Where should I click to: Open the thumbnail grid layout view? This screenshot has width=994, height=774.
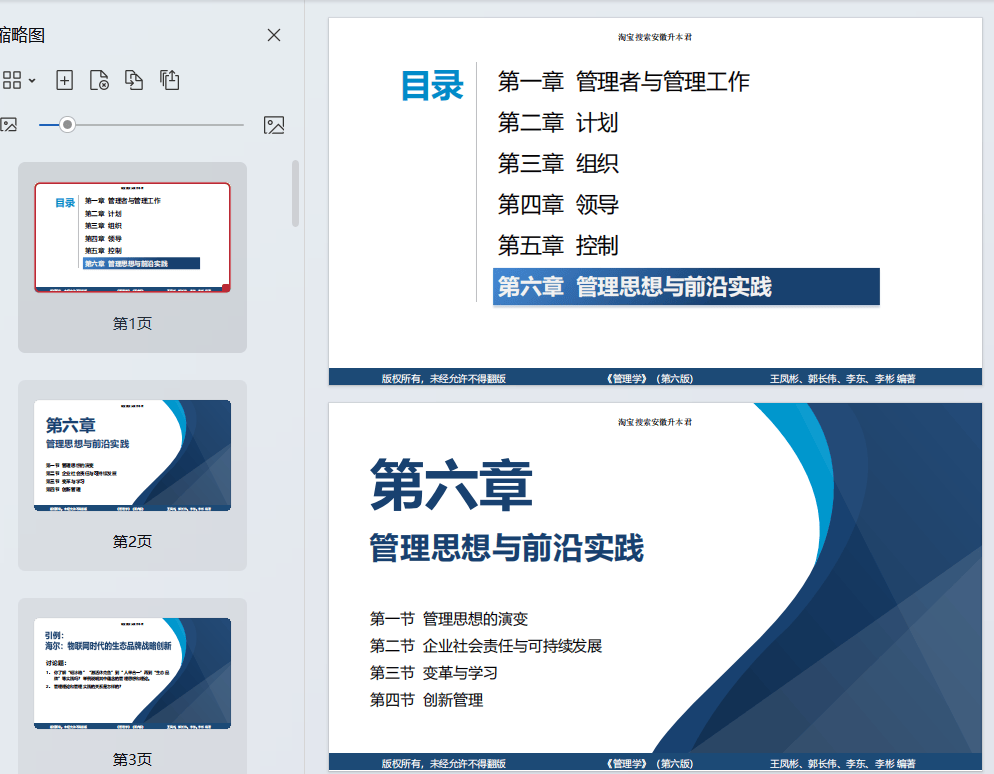pos(12,80)
